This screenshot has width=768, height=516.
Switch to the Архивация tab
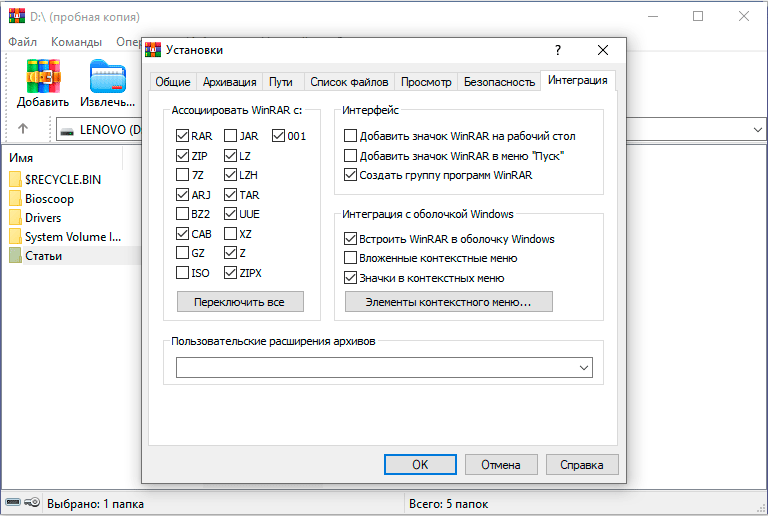[229, 82]
